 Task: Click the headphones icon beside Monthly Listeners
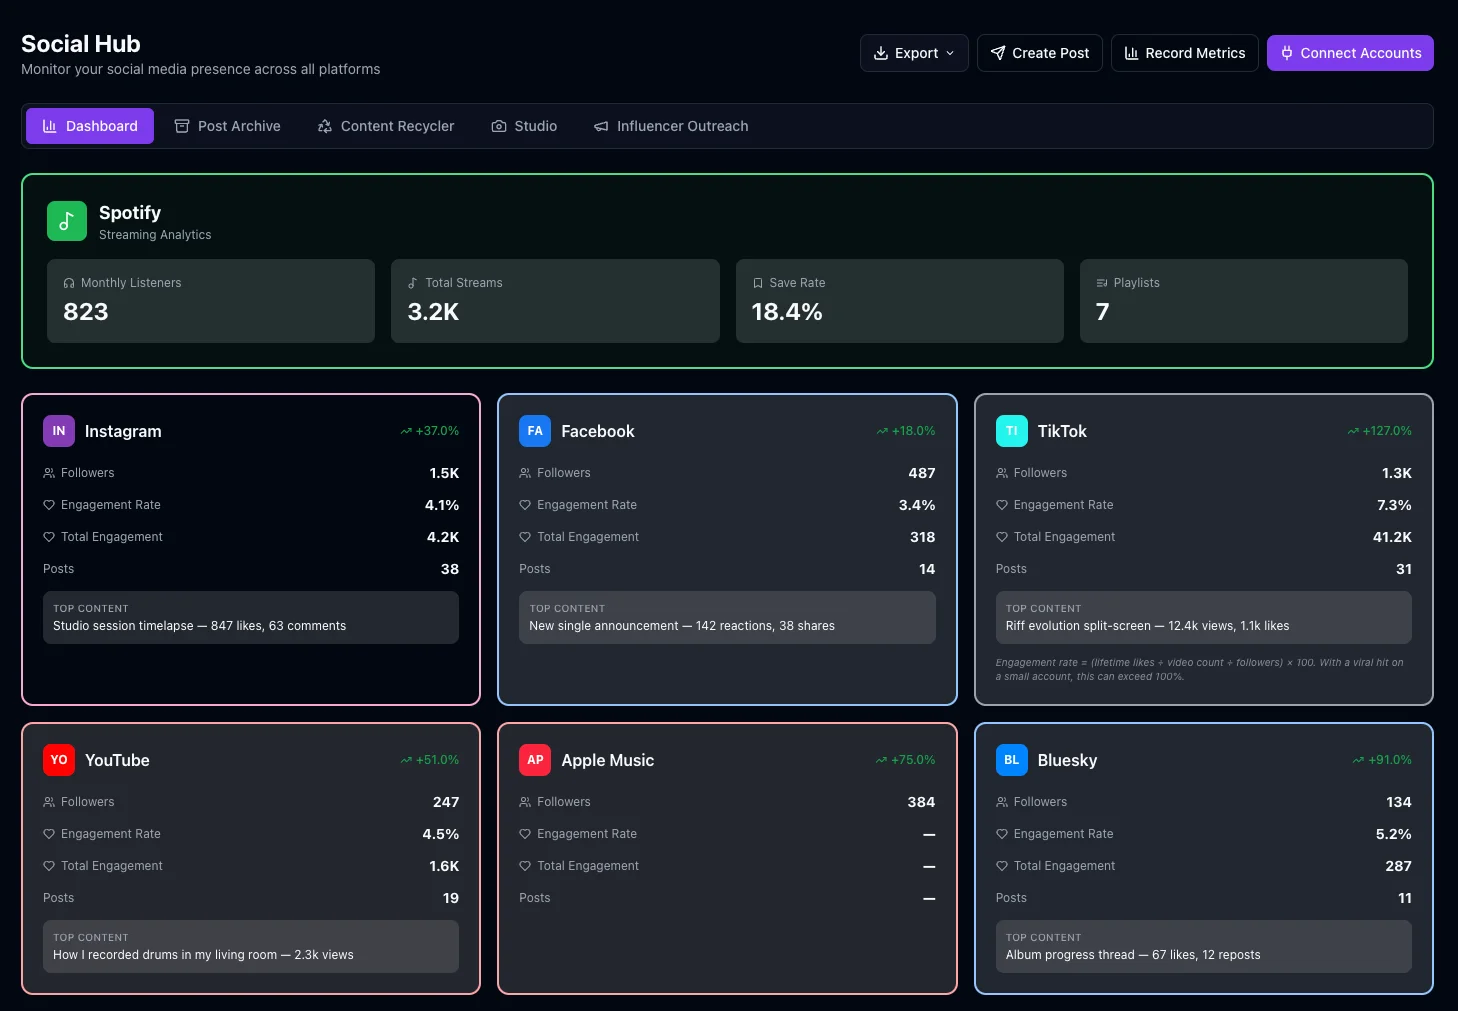[x=69, y=283]
